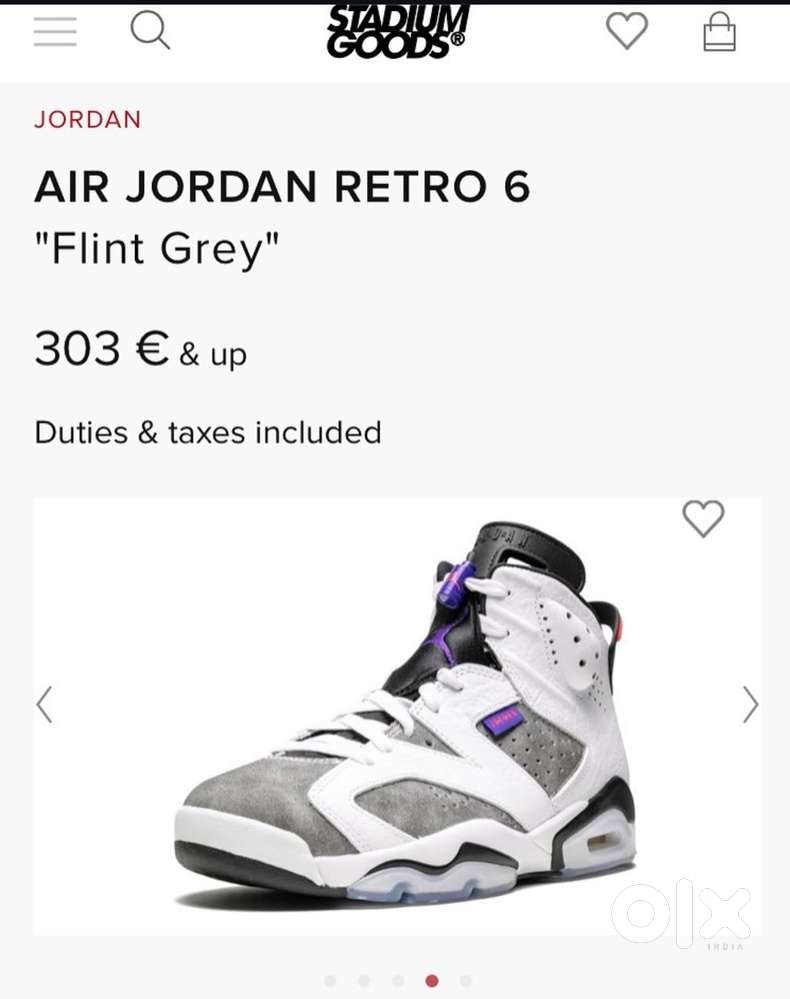Jump to second carousel dot
This screenshot has width=790, height=999.
click(364, 981)
